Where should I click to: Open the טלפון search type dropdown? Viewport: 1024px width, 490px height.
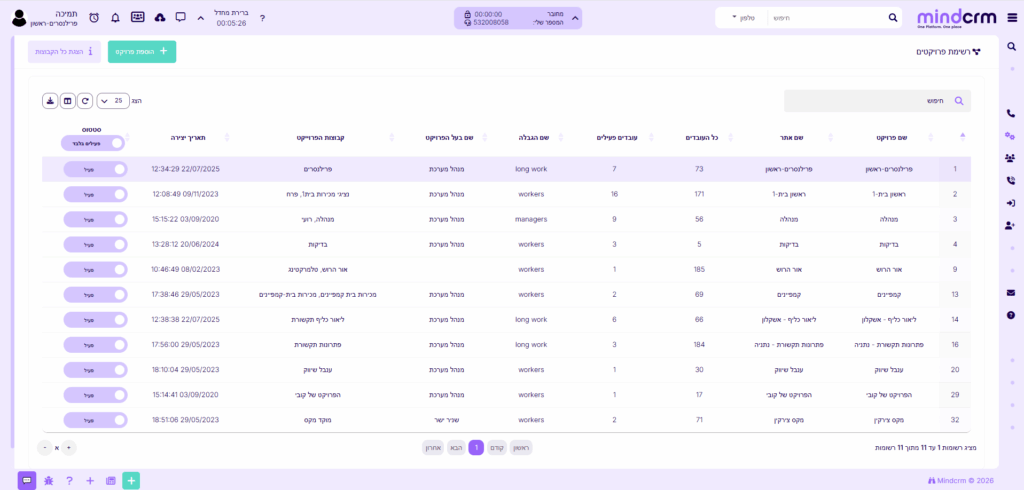743,18
